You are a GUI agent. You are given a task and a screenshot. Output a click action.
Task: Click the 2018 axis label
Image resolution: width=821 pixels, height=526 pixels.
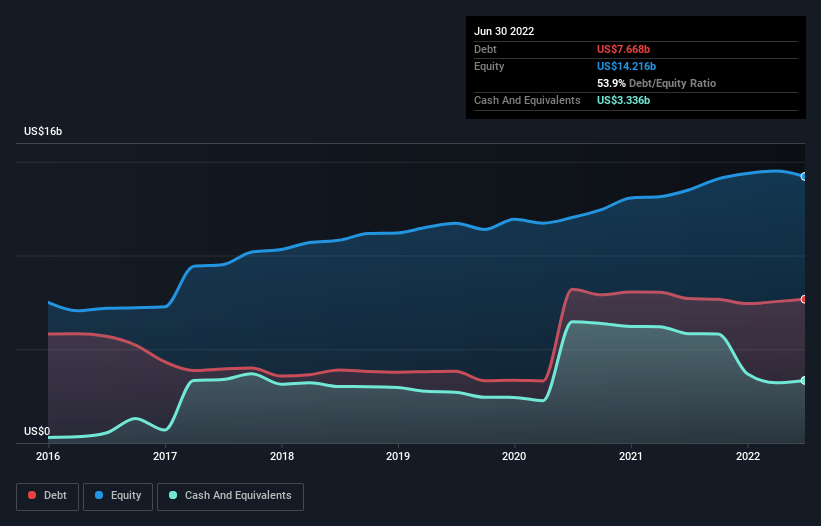[x=282, y=456]
